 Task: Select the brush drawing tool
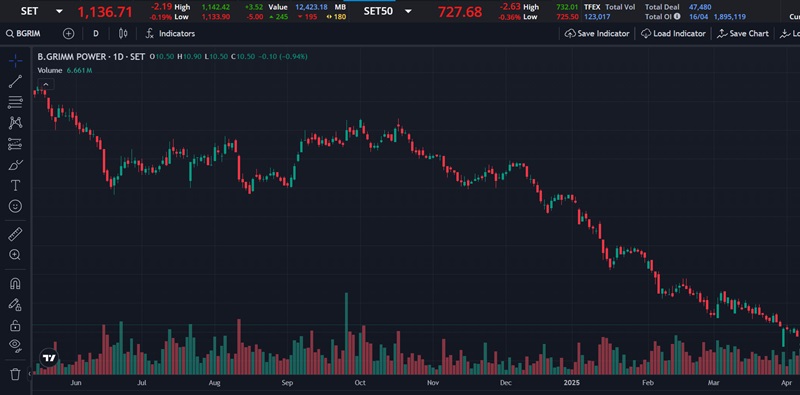[15, 165]
